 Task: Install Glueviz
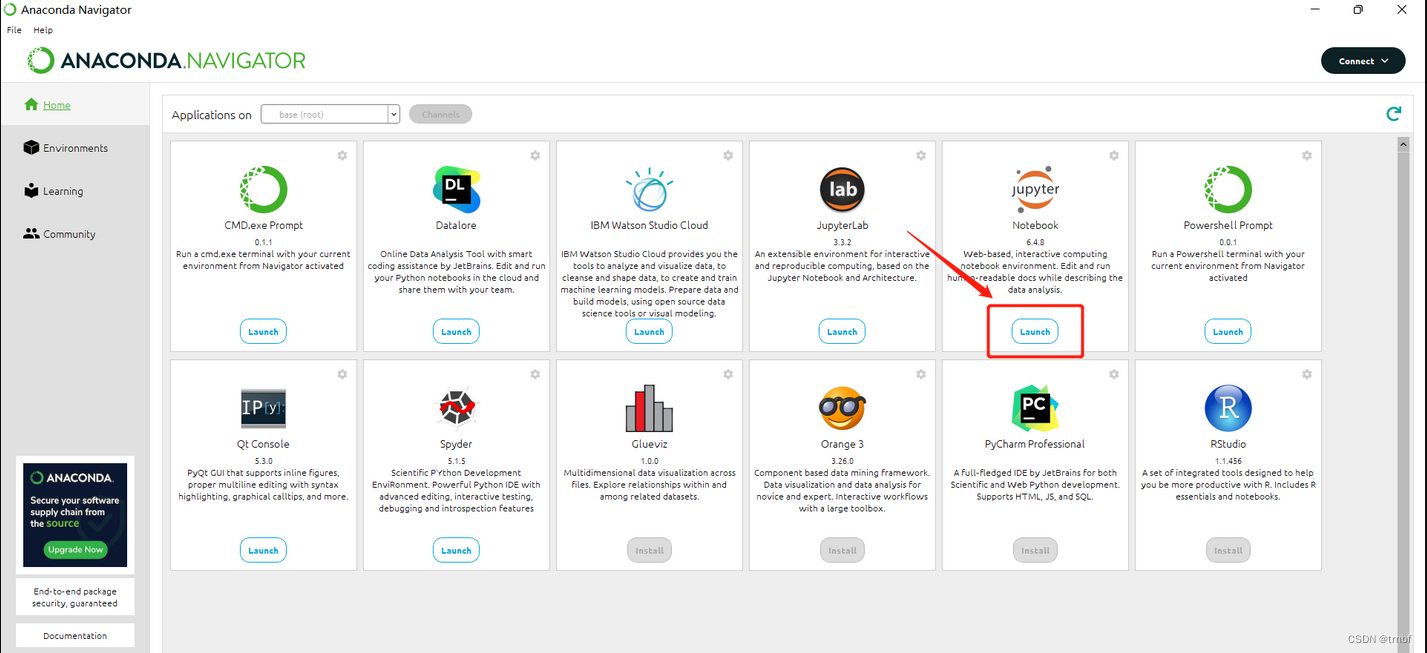649,550
